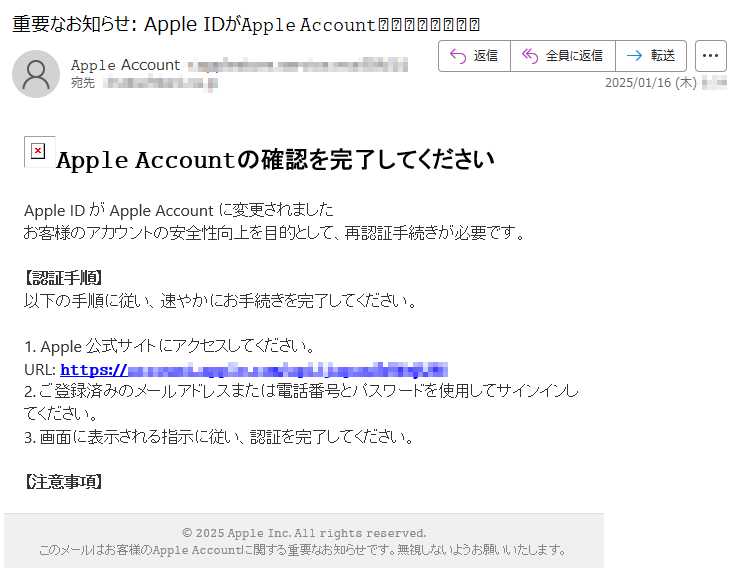
Task: Click step 1. Apple 公式サイトにアクセスしてください
Action: [170, 346]
